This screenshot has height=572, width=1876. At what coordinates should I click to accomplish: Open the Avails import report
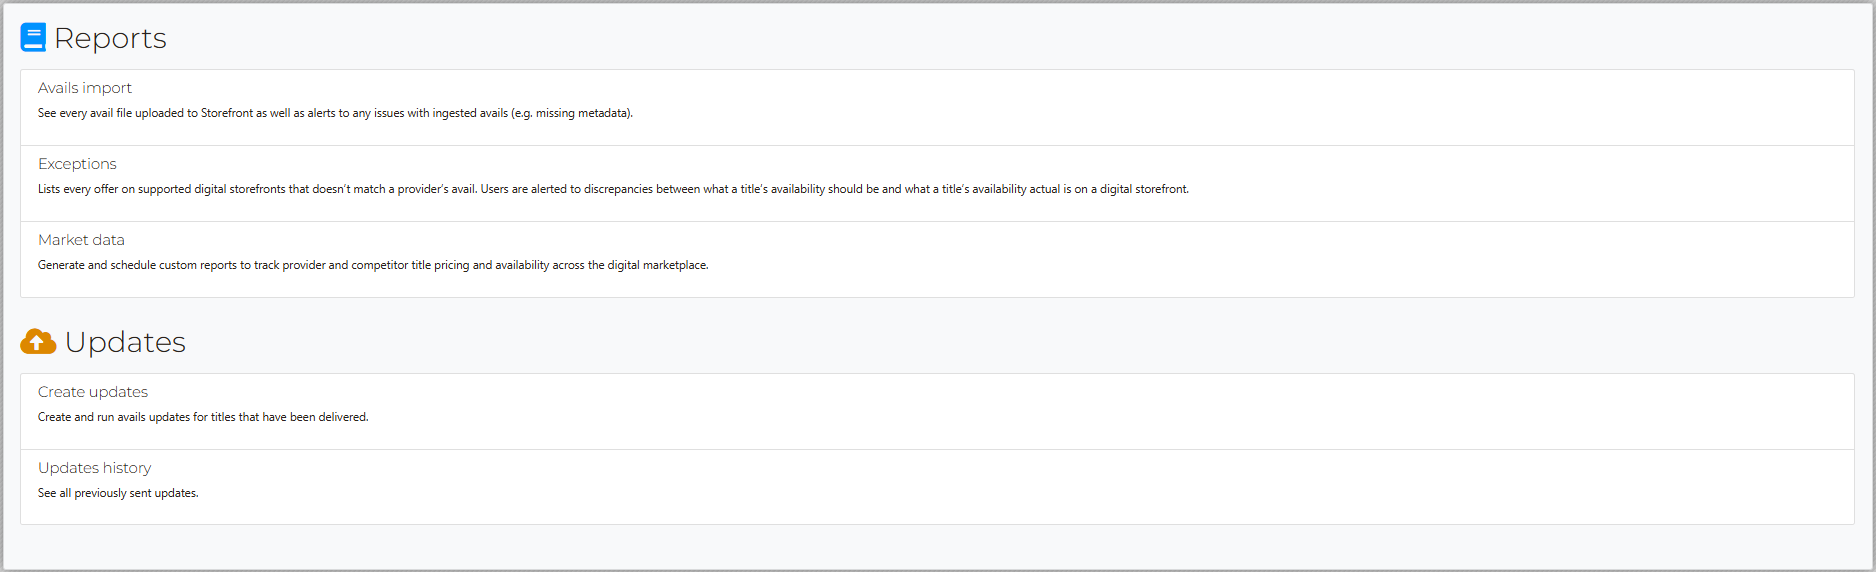pos(85,88)
